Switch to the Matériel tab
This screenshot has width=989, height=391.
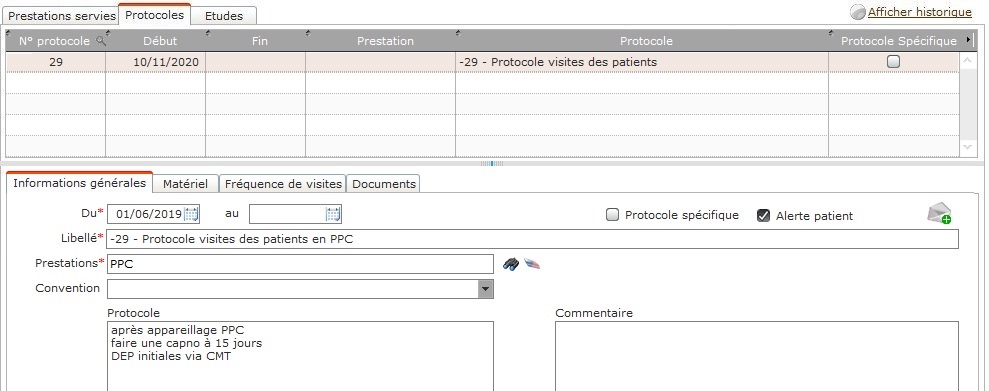[185, 184]
